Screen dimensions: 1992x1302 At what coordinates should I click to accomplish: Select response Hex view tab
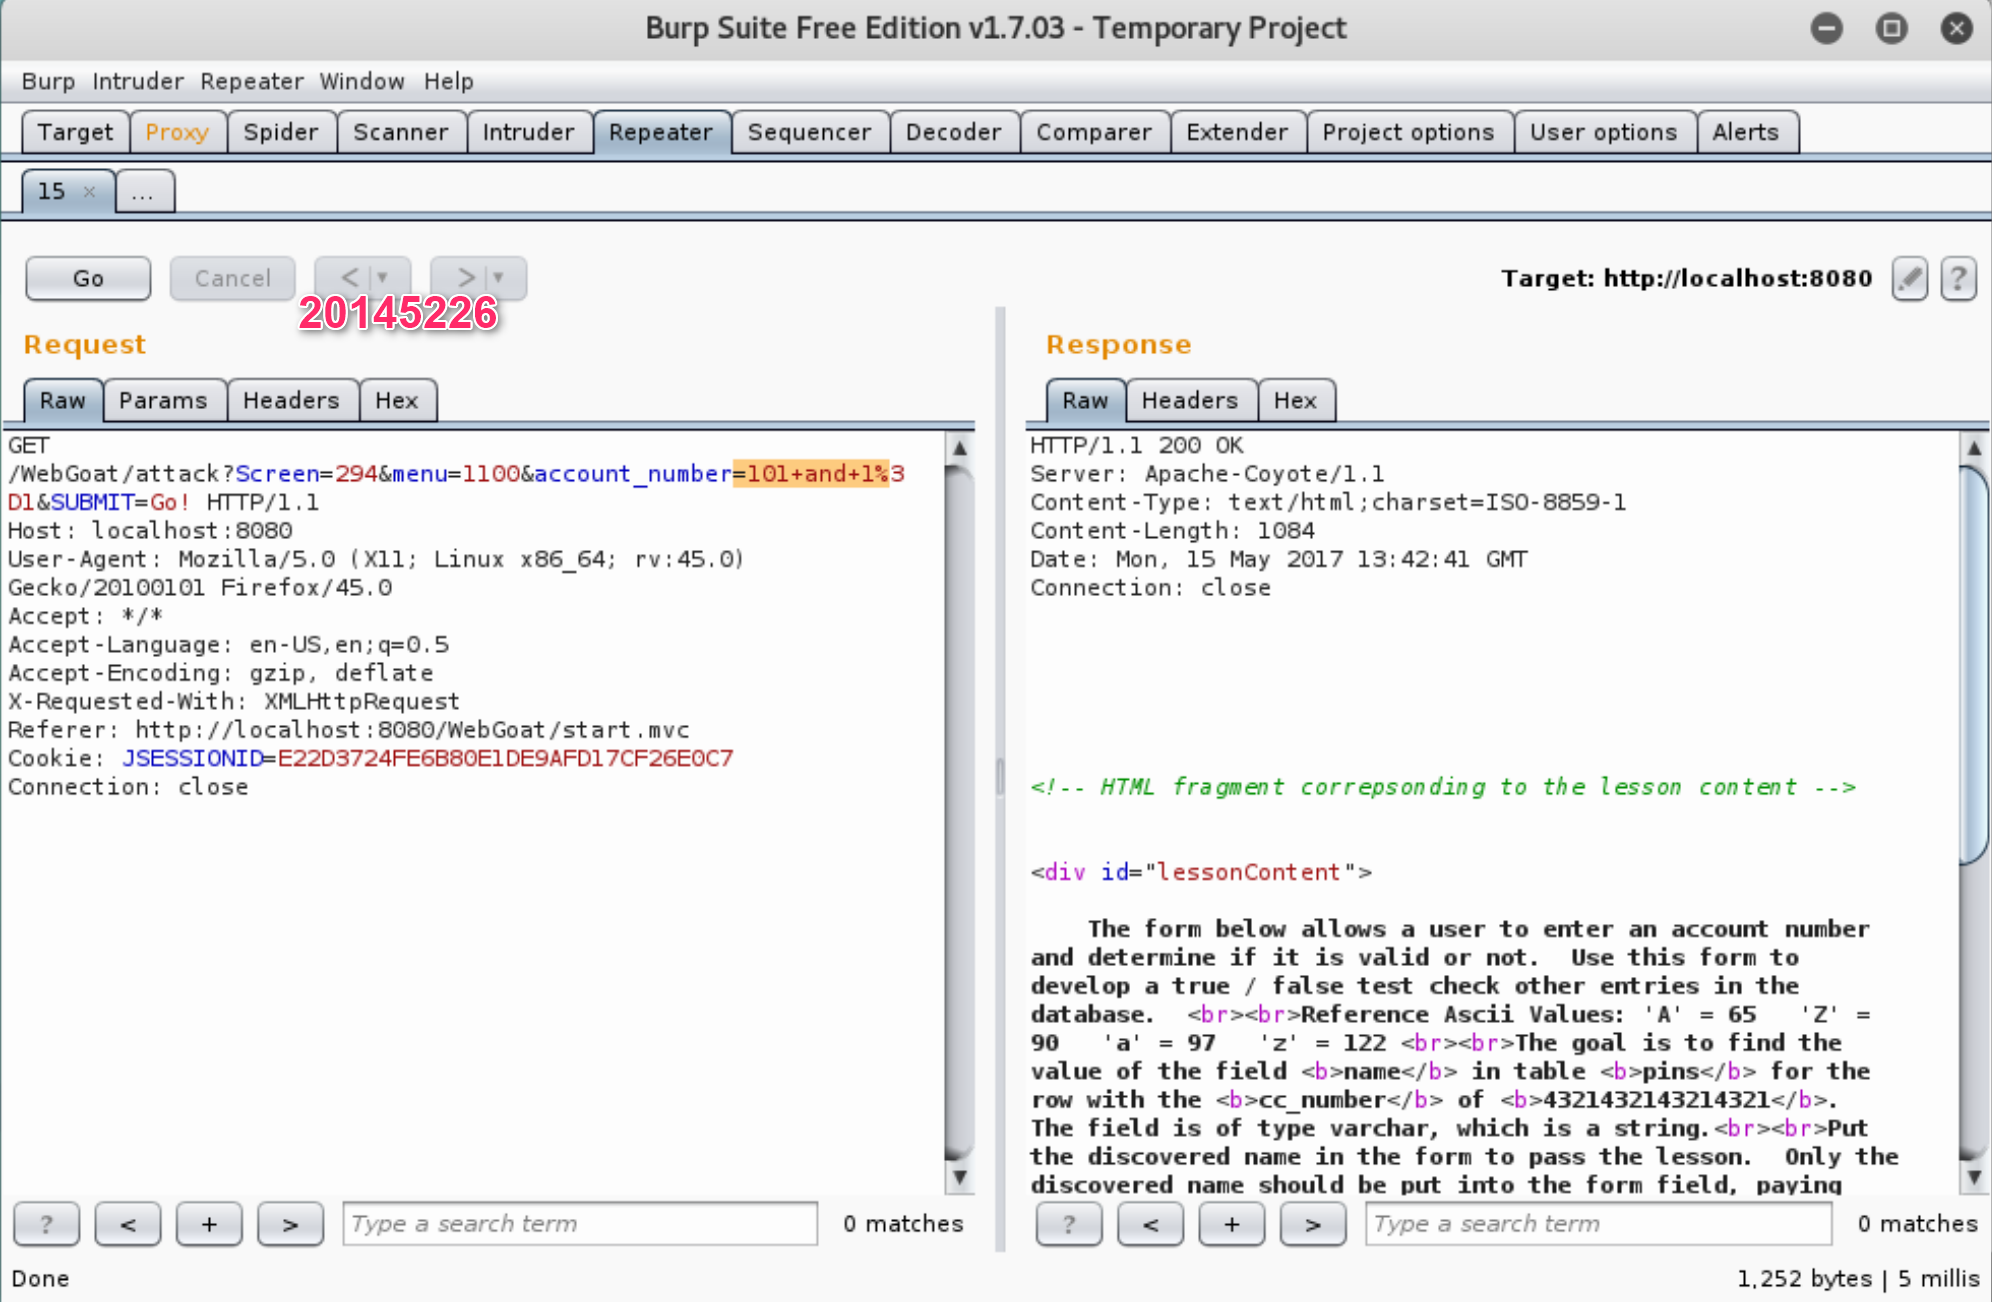[x=1296, y=400]
